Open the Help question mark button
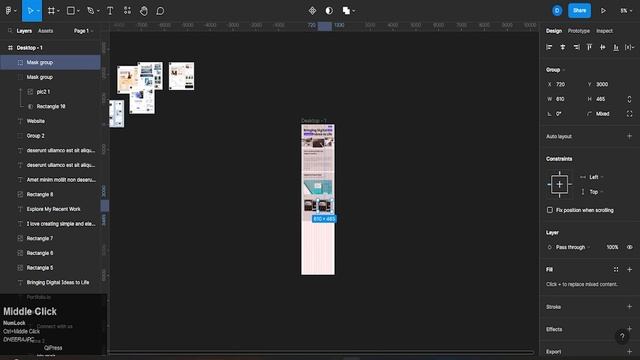 tap(622, 336)
